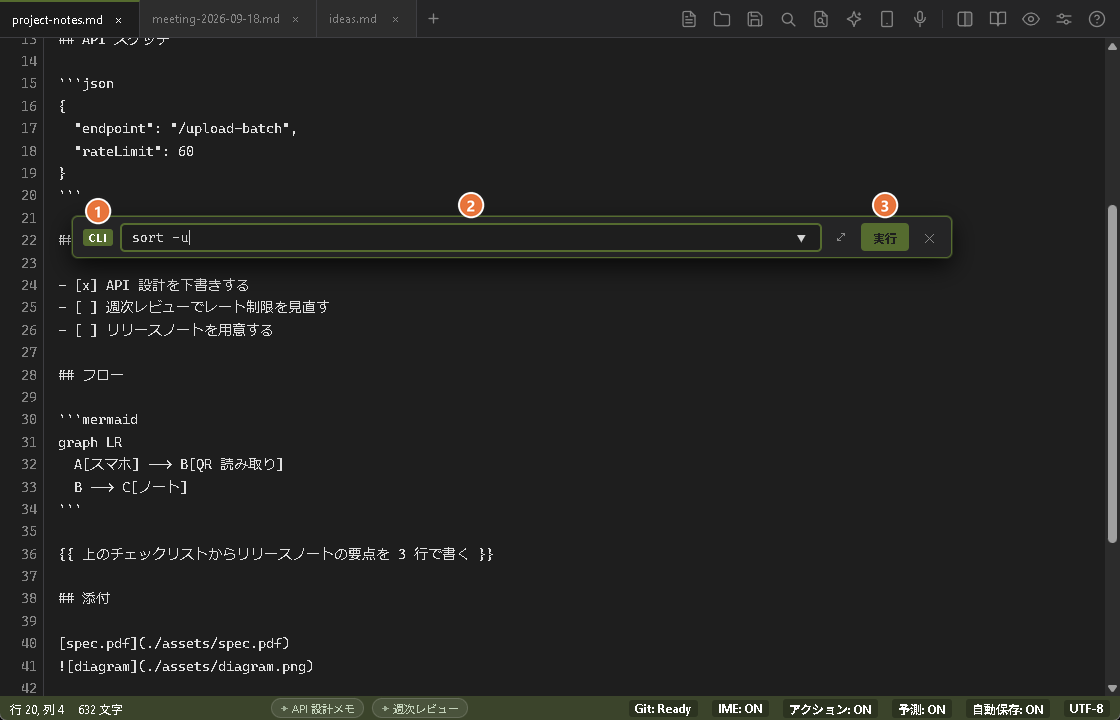Click the Git: Ready status indicator
Image resolution: width=1120 pixels, height=720 pixels.
coord(662,709)
